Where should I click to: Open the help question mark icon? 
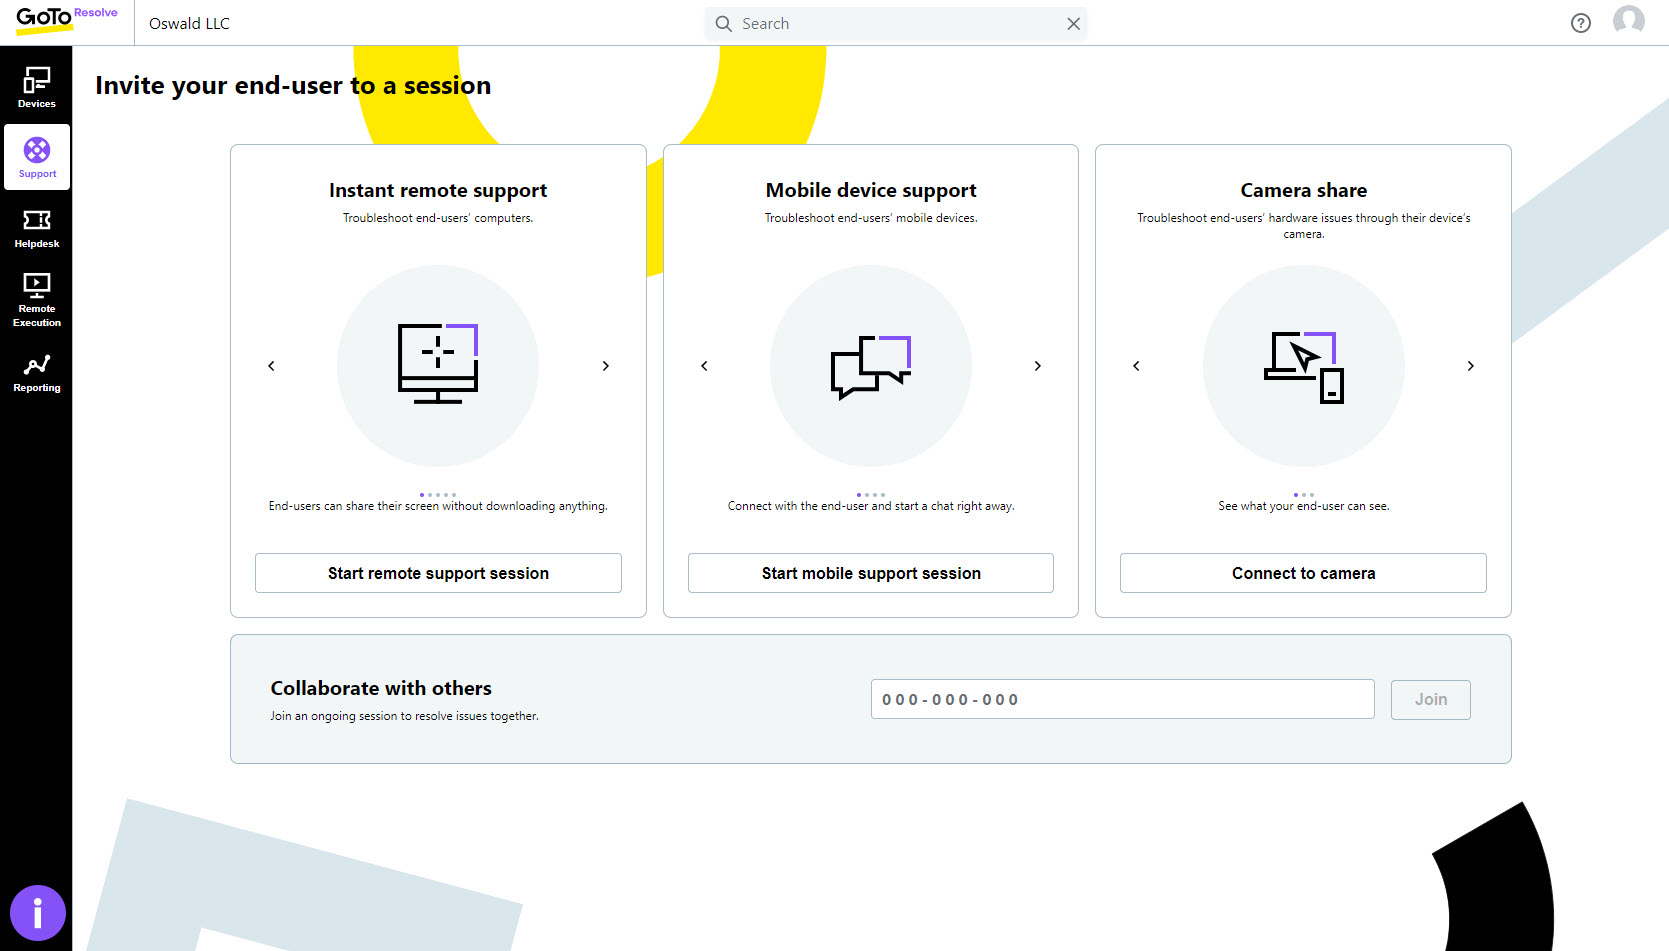point(1581,22)
